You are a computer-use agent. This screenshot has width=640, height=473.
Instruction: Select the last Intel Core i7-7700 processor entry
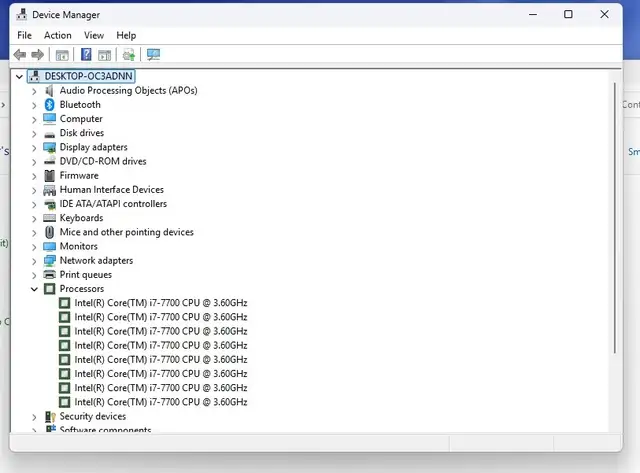(161, 402)
